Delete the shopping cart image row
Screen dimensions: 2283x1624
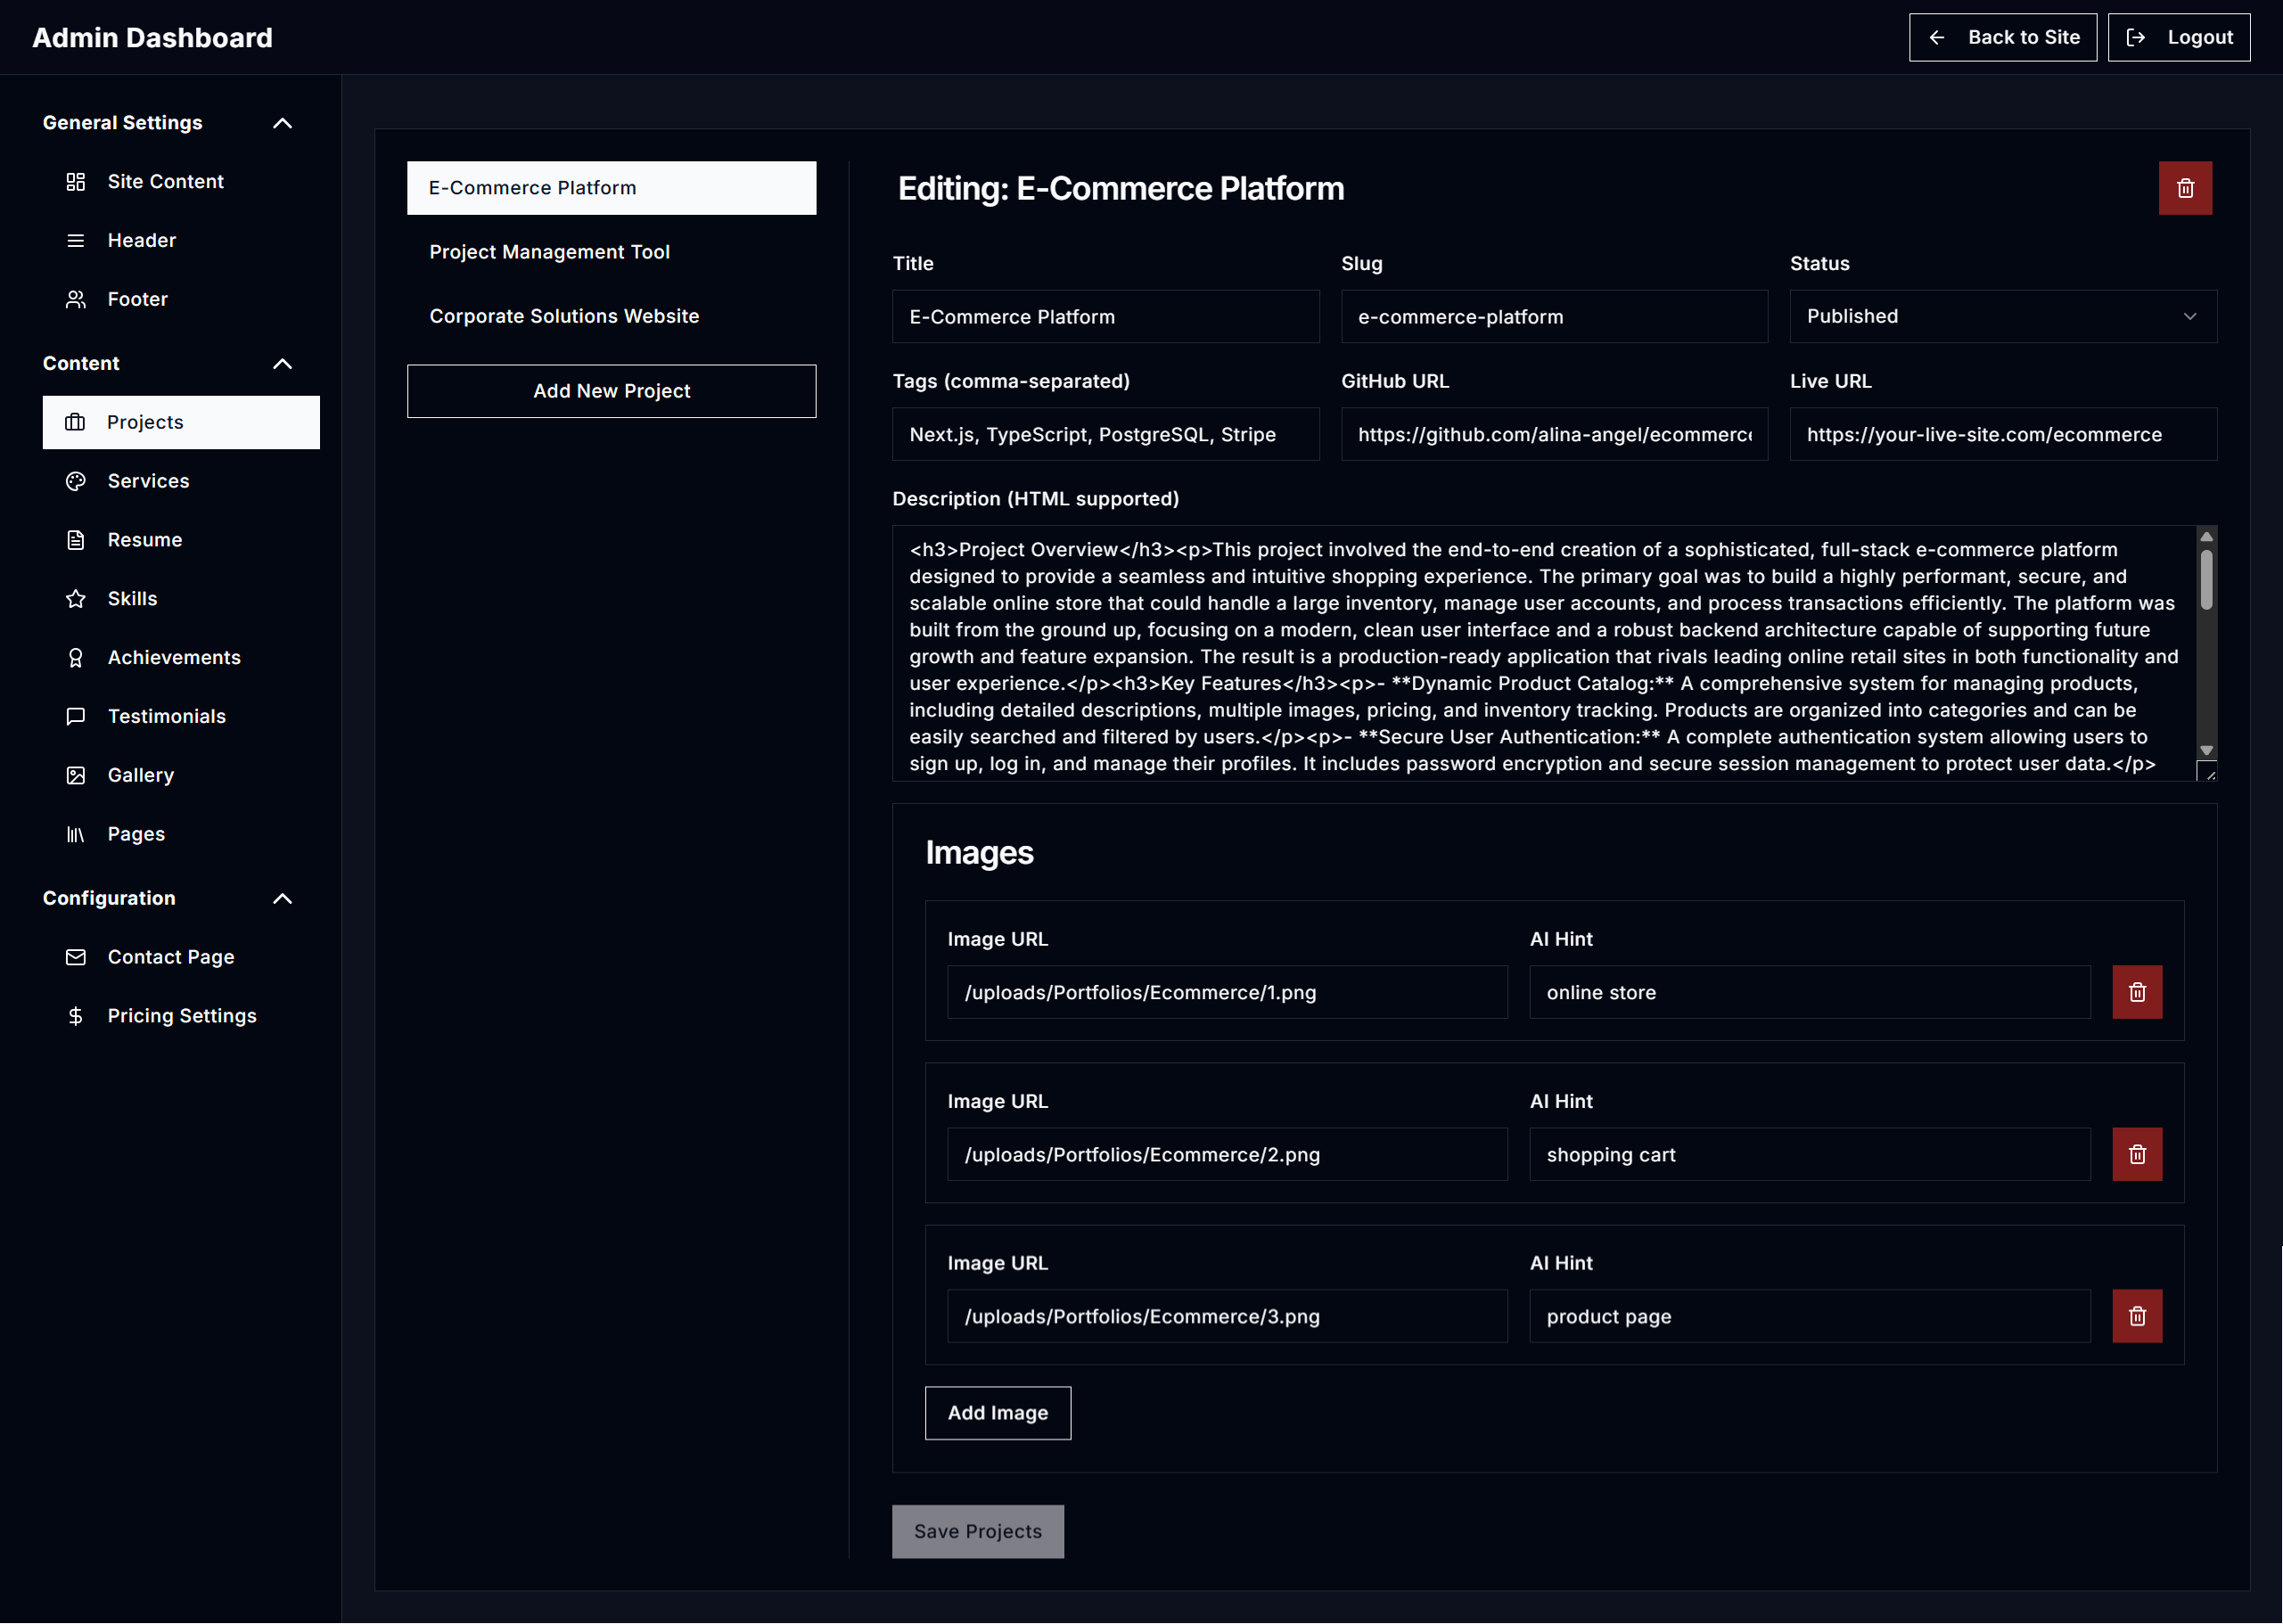pyautogui.click(x=2137, y=1154)
